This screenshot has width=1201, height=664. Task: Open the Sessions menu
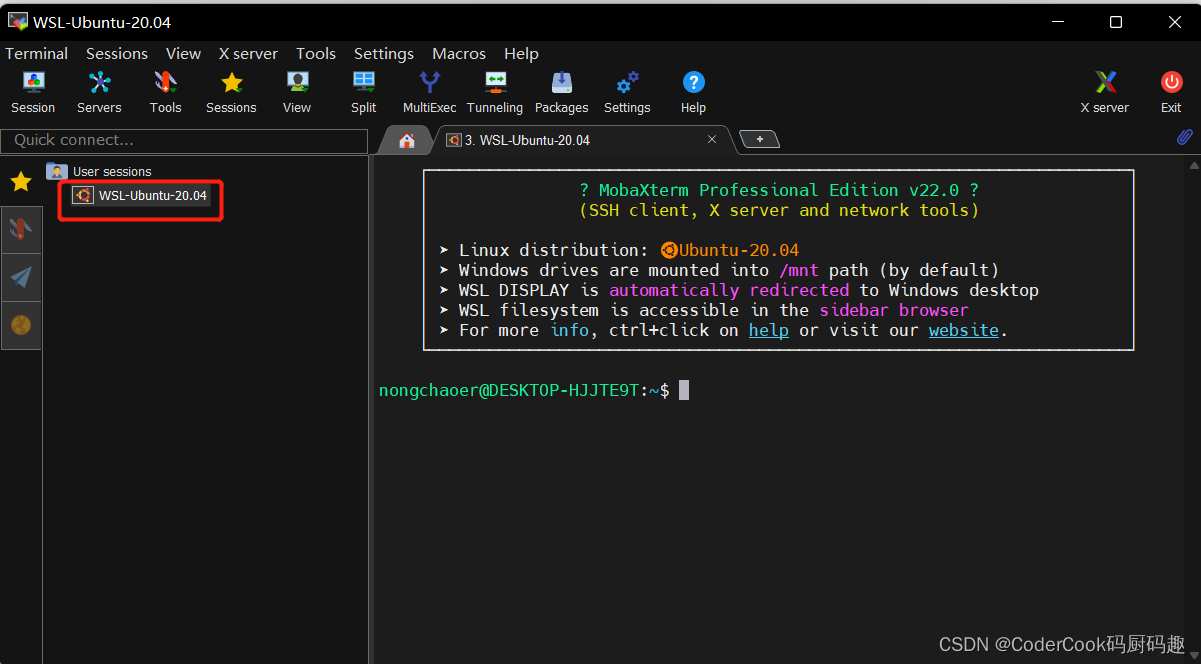[117, 54]
